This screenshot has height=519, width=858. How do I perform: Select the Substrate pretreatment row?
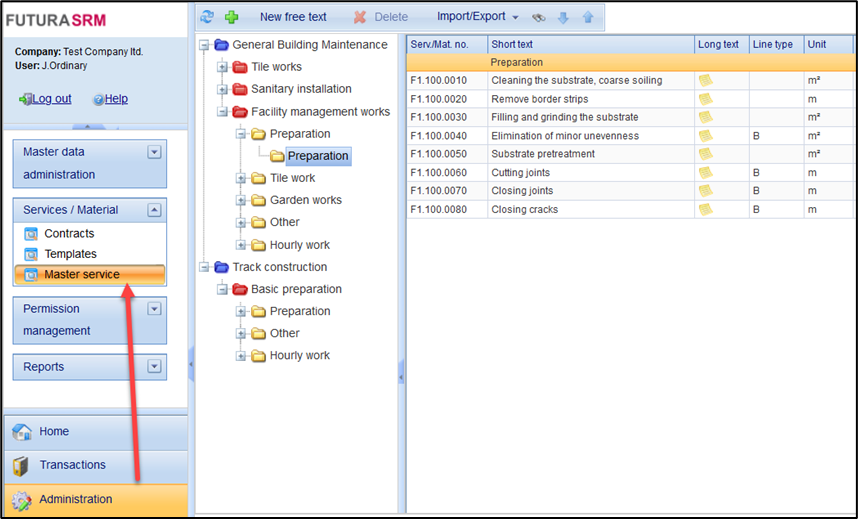coord(543,154)
